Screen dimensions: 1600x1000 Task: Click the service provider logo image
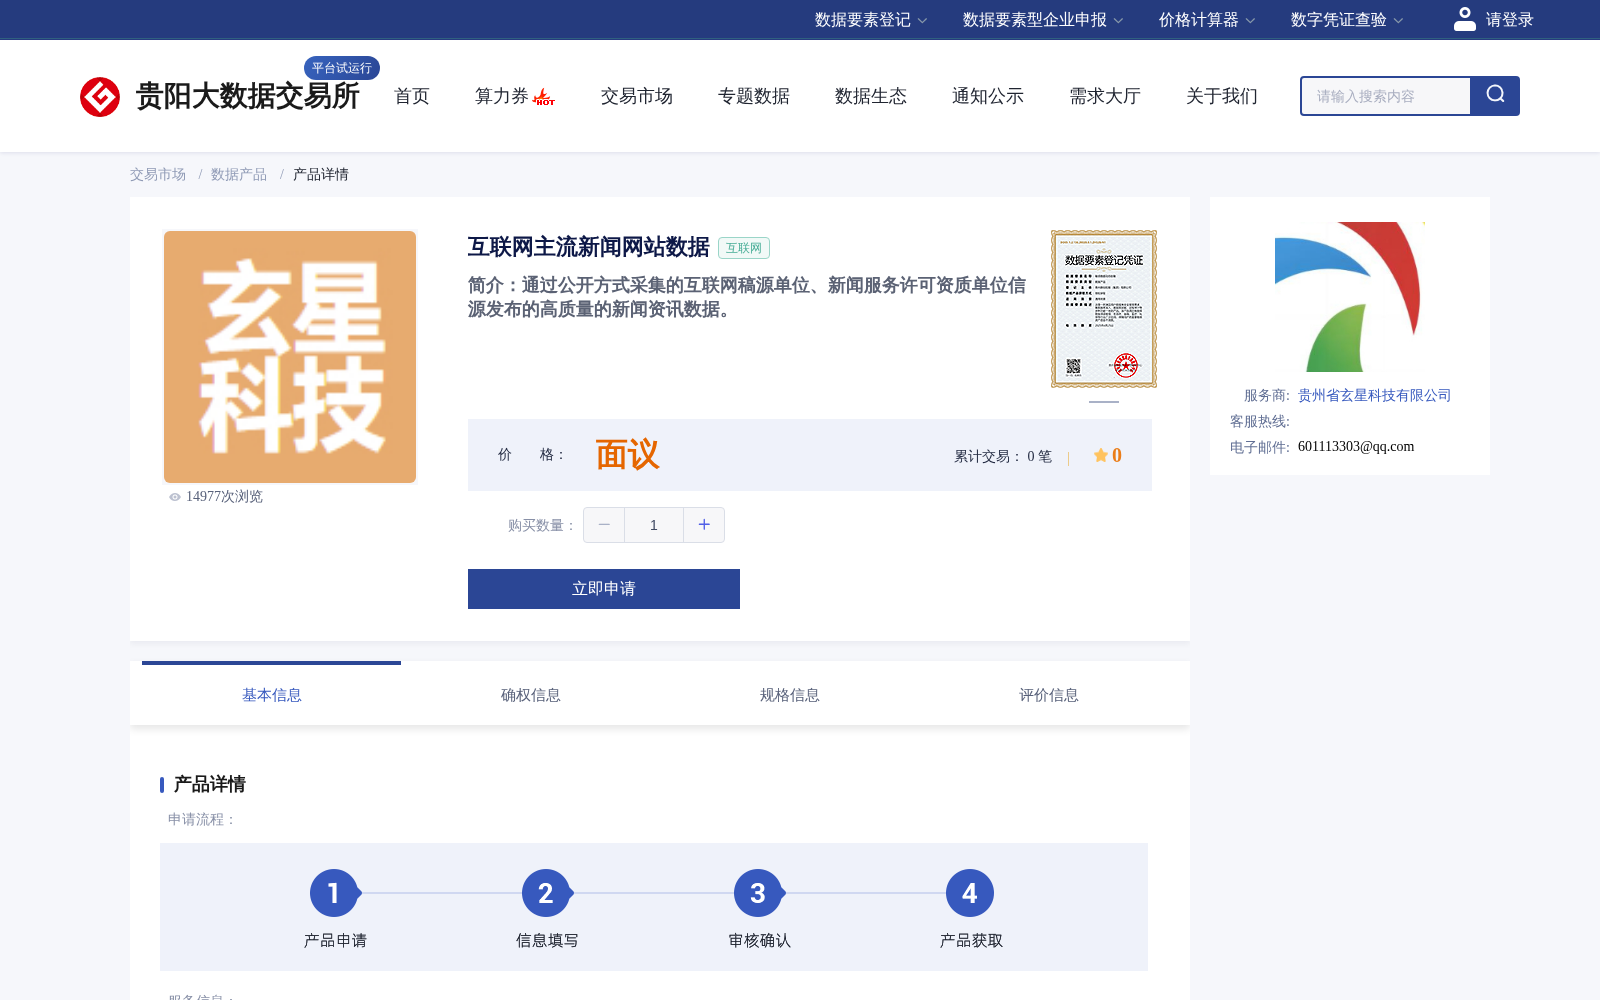tap(1348, 297)
